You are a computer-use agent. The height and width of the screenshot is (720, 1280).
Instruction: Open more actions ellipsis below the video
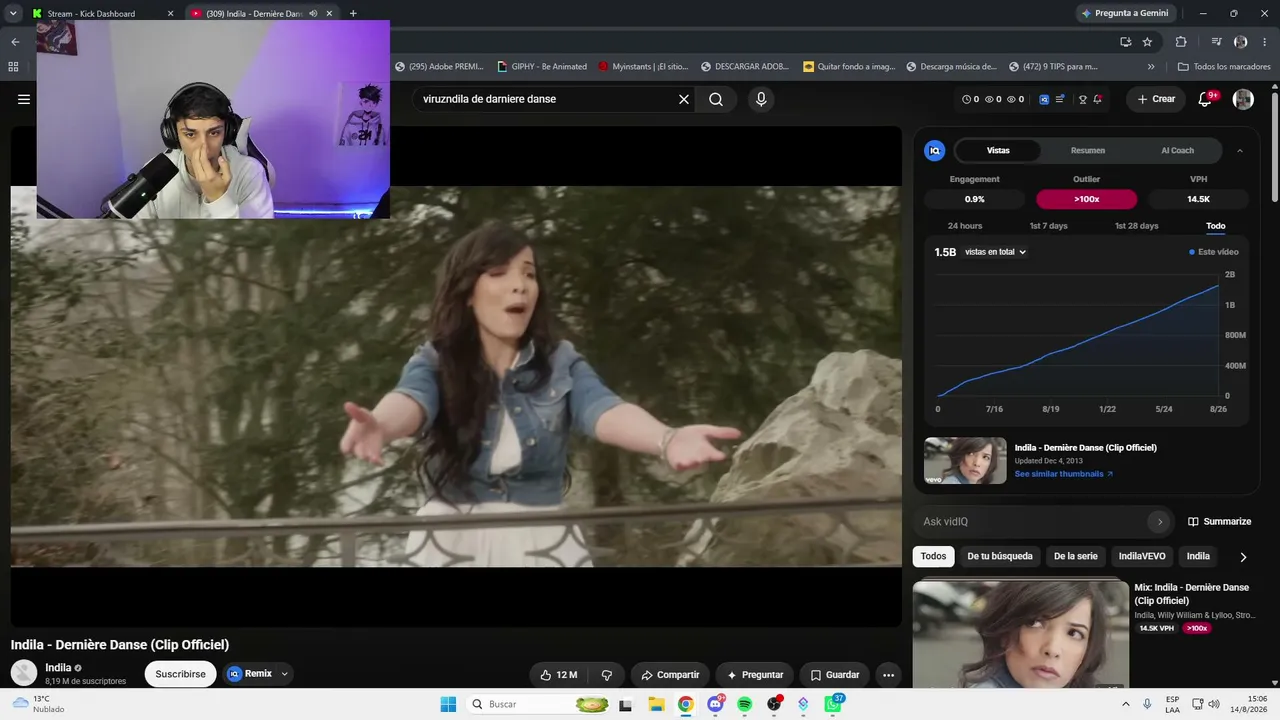click(888, 675)
